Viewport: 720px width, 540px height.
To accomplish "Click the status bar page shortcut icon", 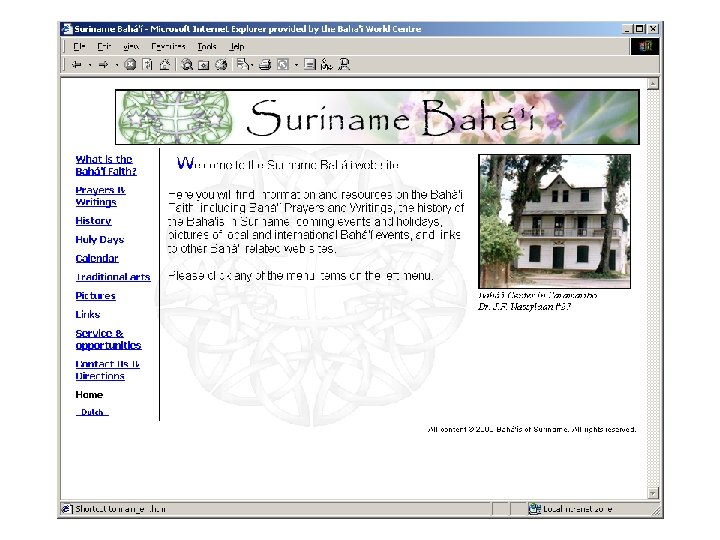I will click(x=67, y=509).
